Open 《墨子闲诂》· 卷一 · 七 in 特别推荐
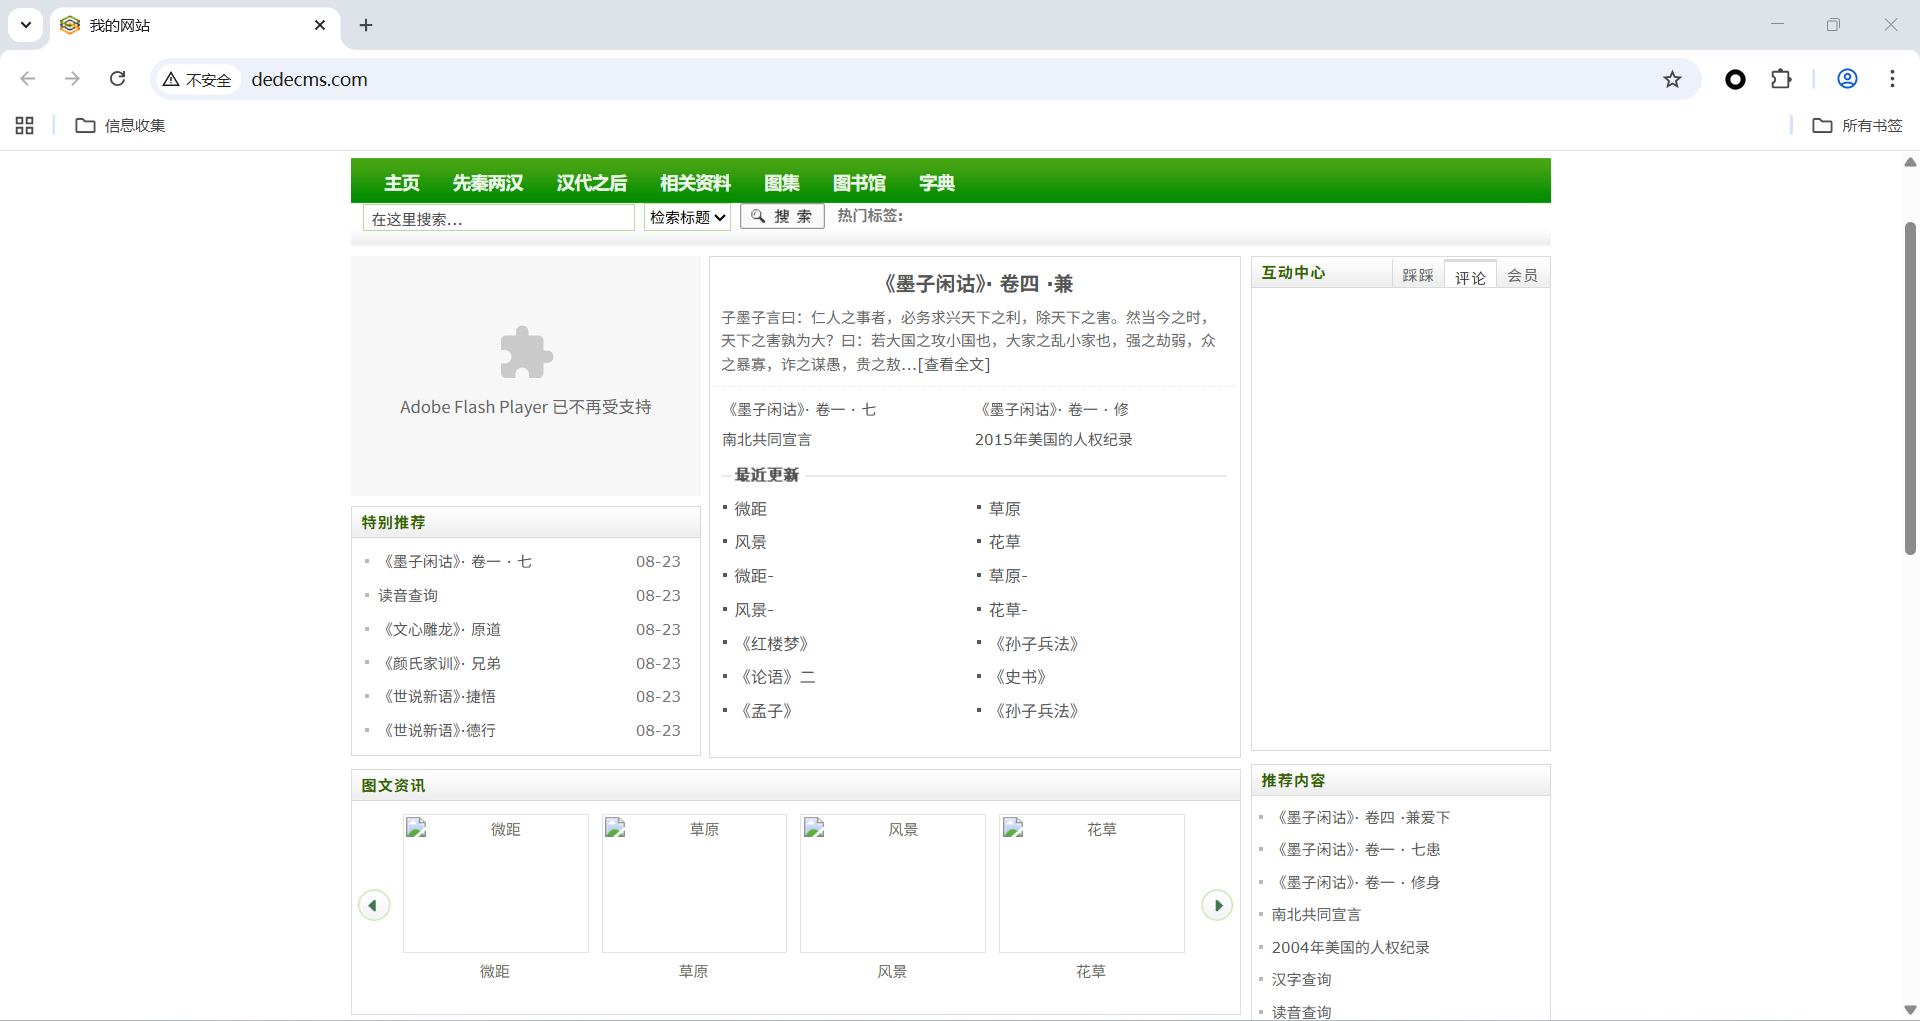The height and width of the screenshot is (1021, 1920). pos(456,561)
